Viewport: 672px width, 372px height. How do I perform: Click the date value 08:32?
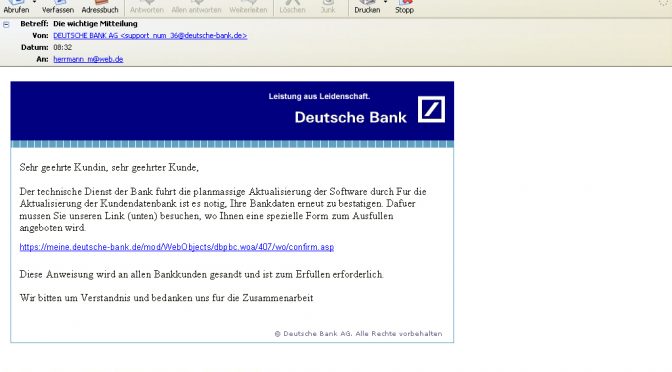pos(63,47)
